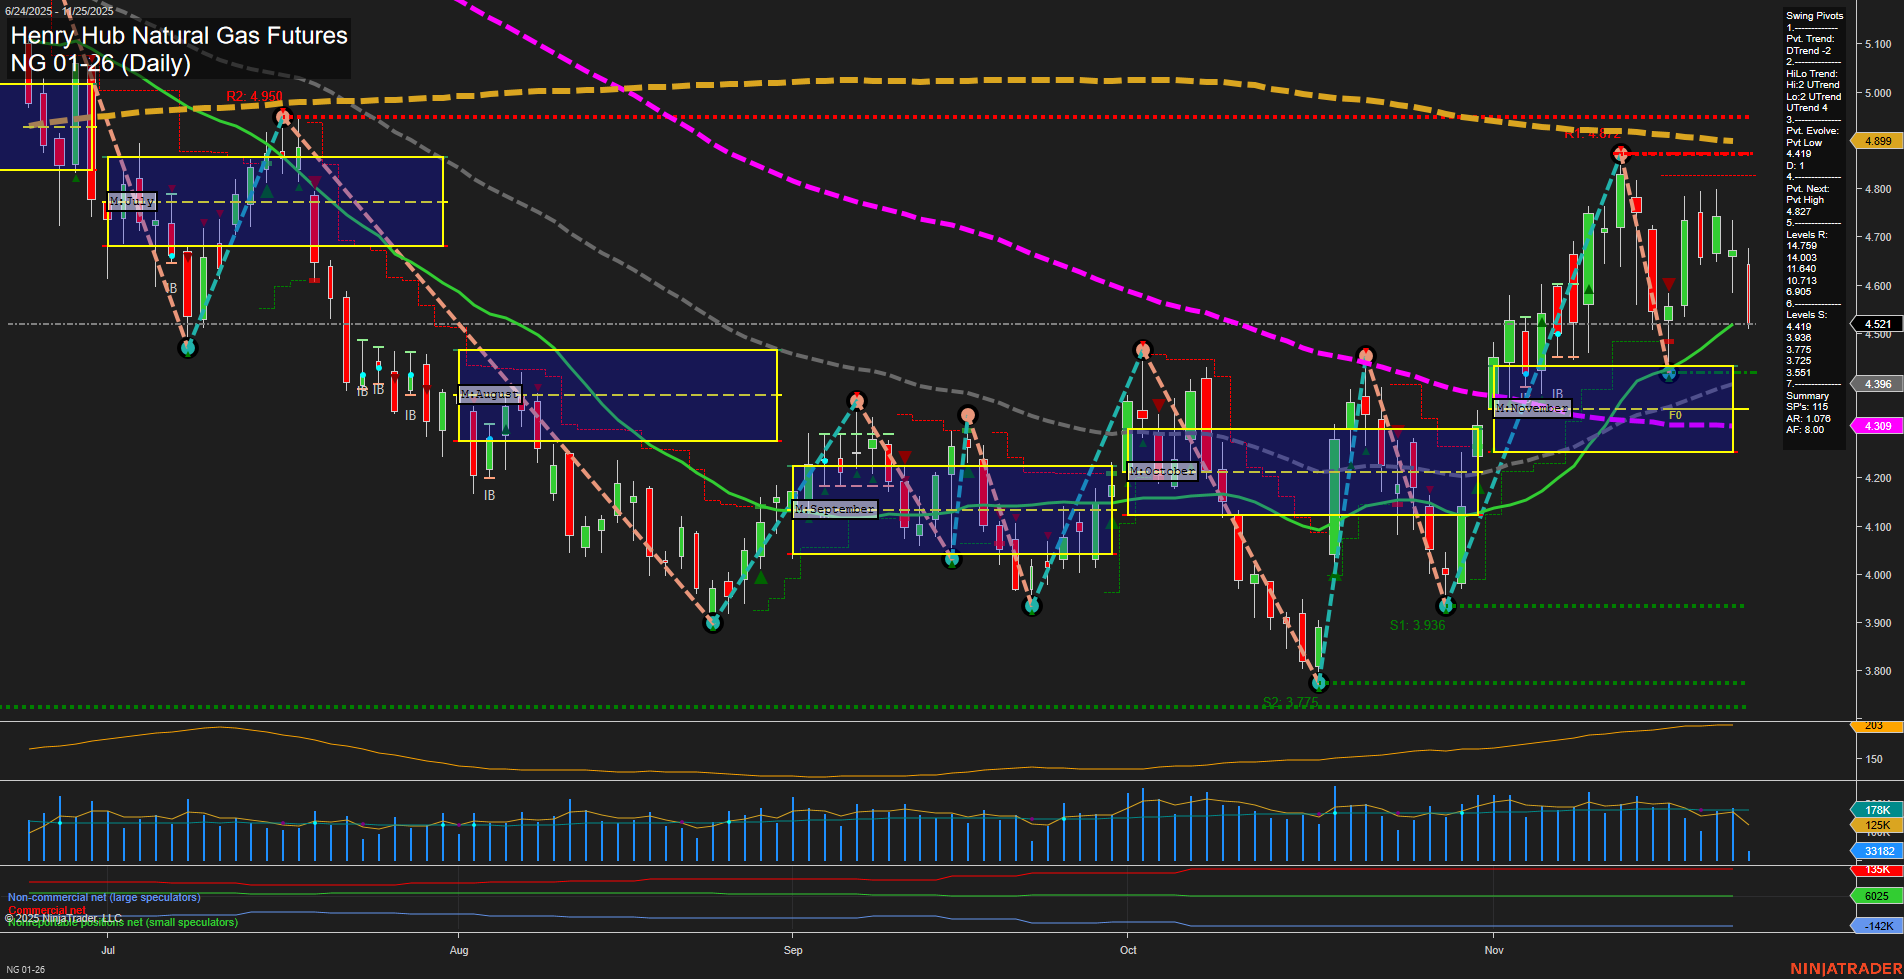Select the cyan 178K tag on the COT panel axis
The image size is (1904, 979).
point(1877,808)
